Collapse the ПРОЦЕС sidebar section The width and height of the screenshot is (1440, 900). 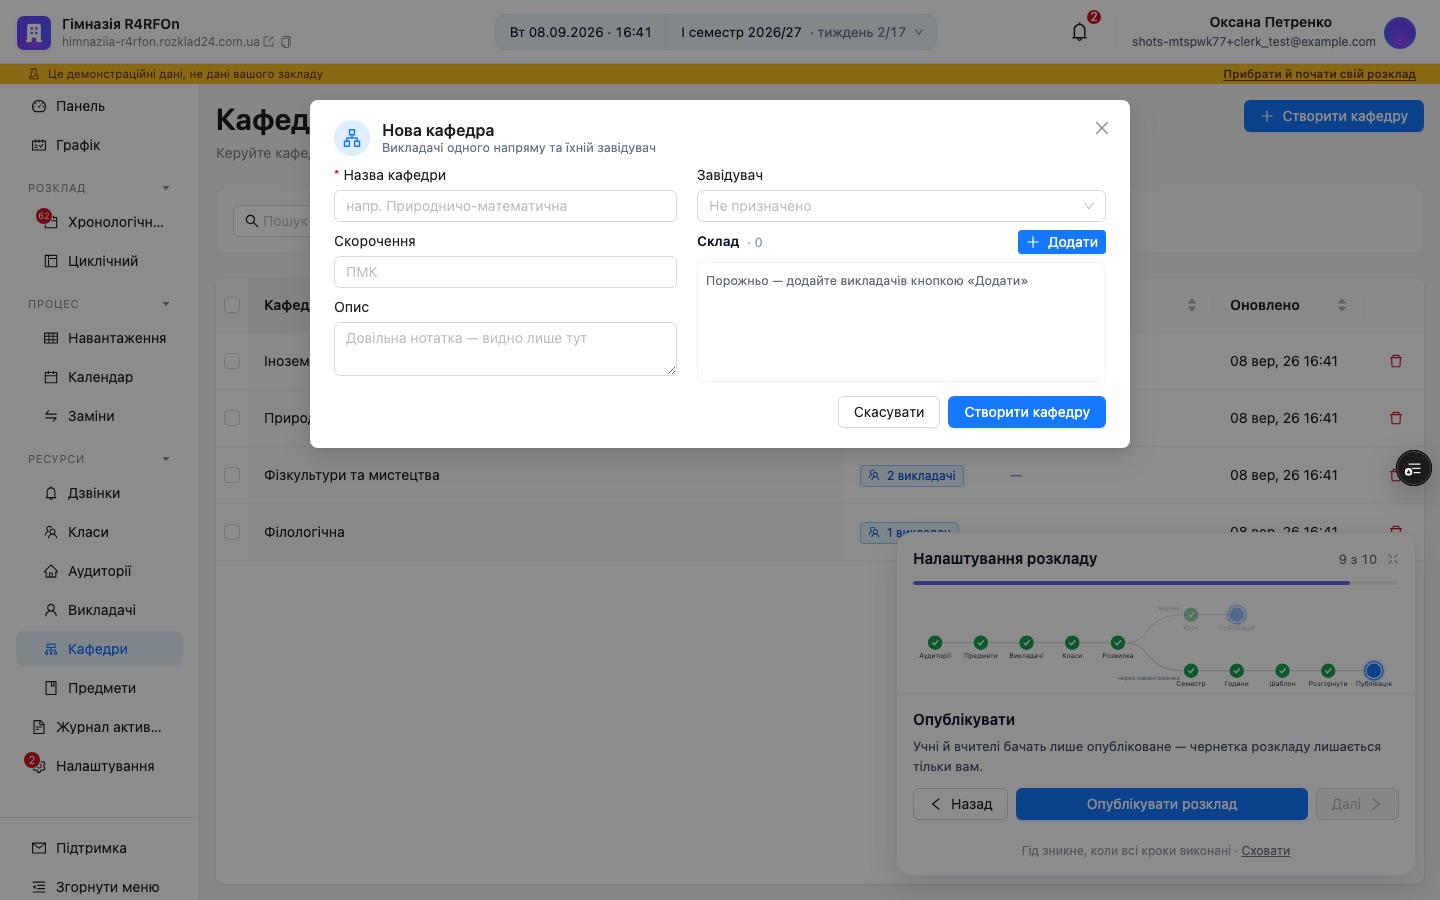coord(166,304)
